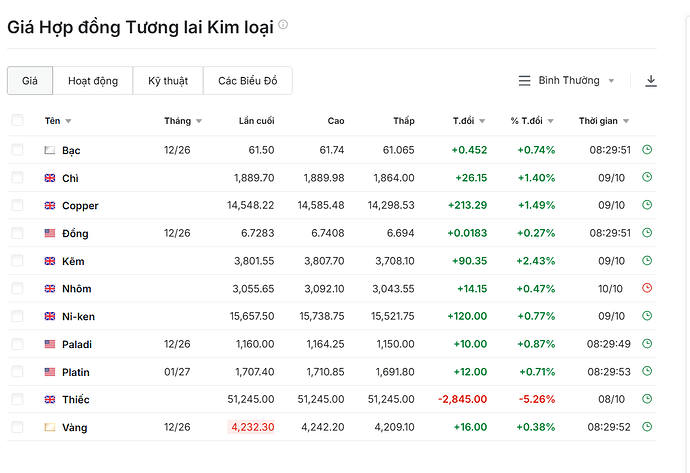Tick the checkbox for Nhôm row
This screenshot has width=690, height=473.
pyautogui.click(x=17, y=289)
